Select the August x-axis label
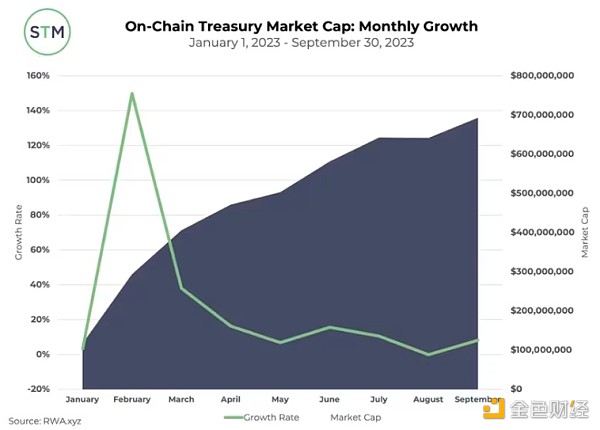 (428, 399)
